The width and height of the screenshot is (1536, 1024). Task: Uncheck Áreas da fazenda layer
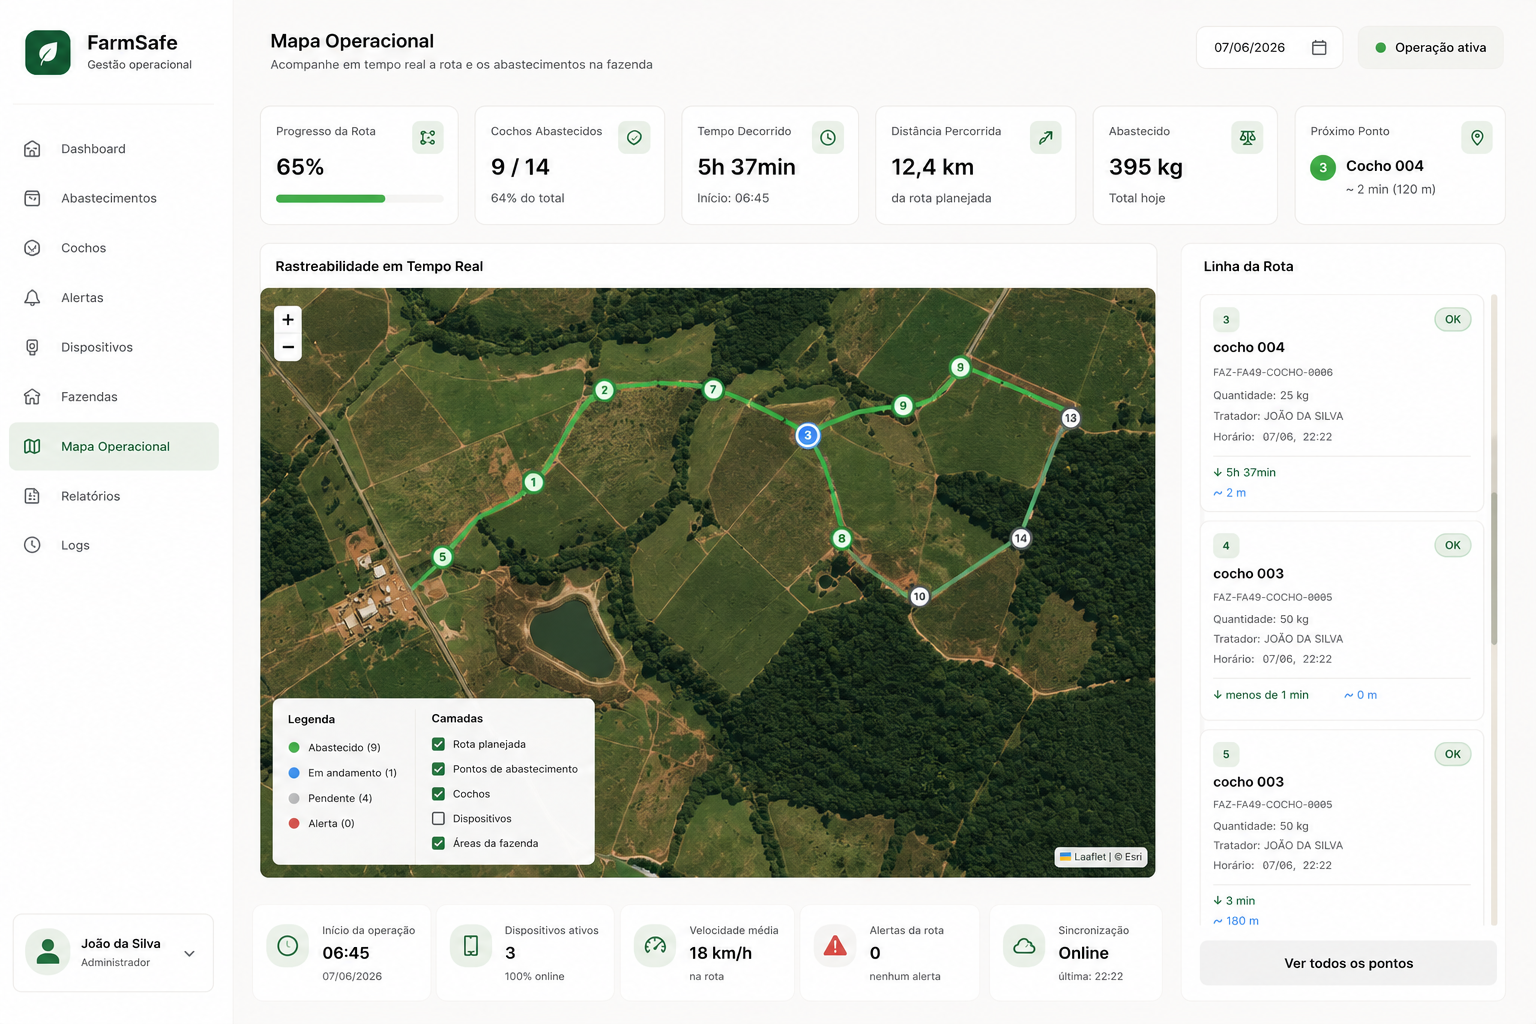click(438, 843)
